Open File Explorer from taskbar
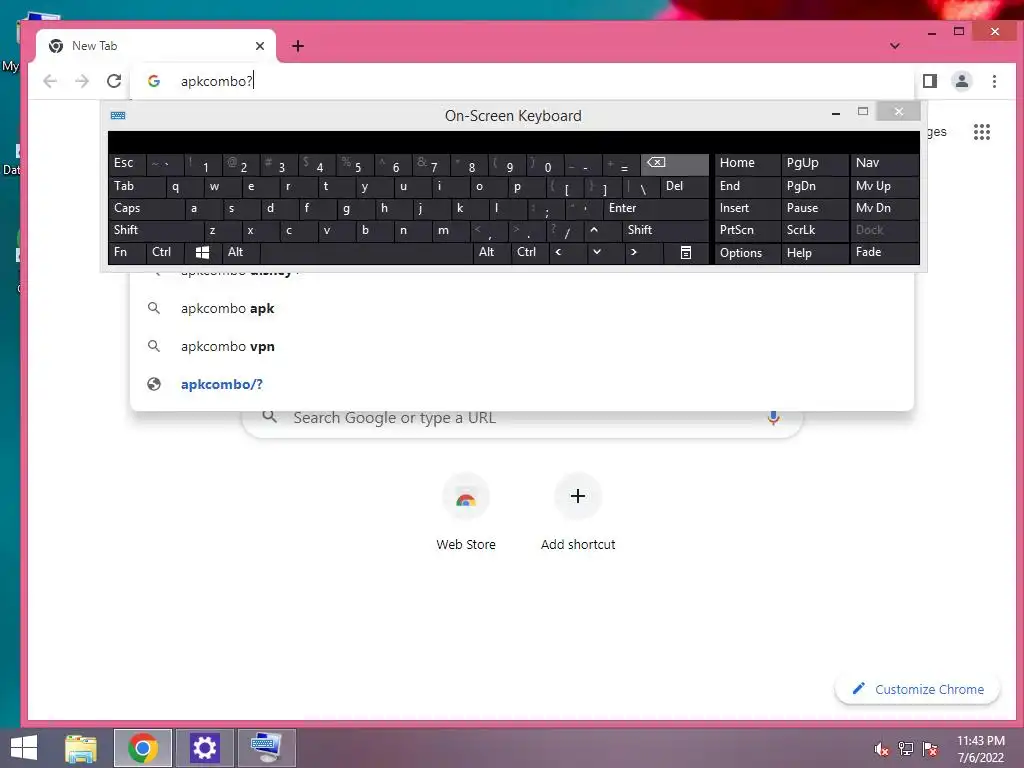The image size is (1024, 768). [x=81, y=748]
